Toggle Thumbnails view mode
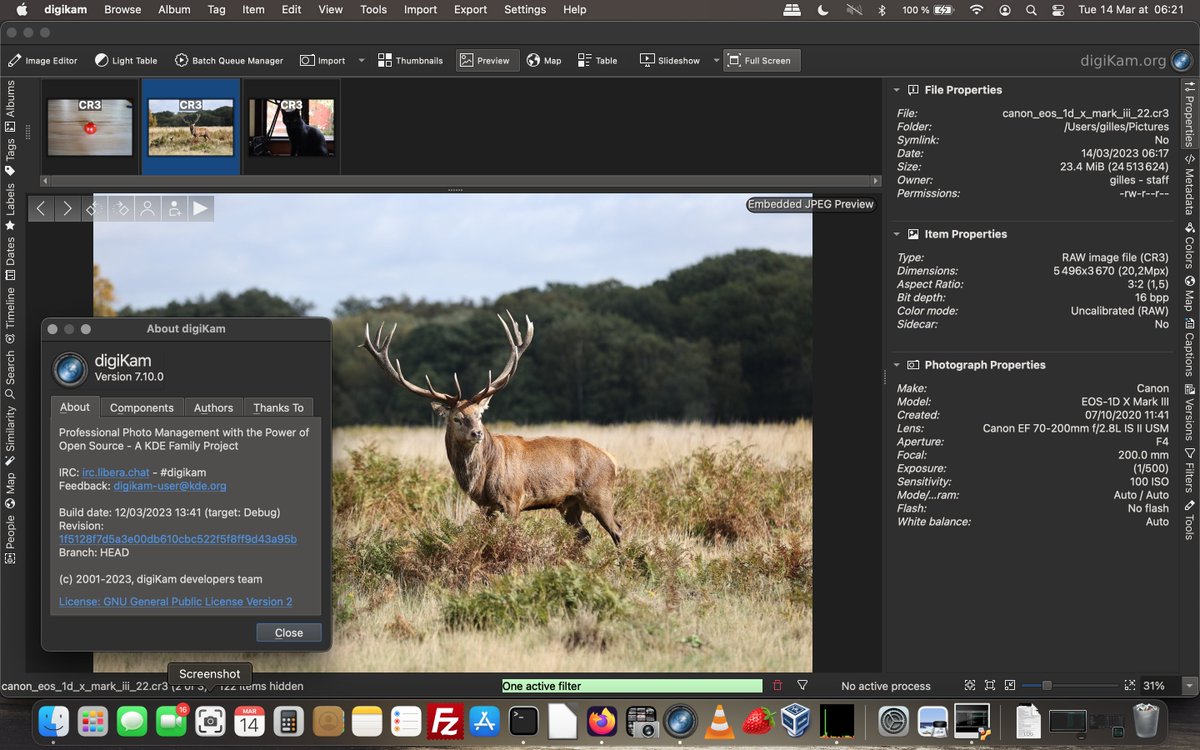The image size is (1200, 750). (x=409, y=60)
